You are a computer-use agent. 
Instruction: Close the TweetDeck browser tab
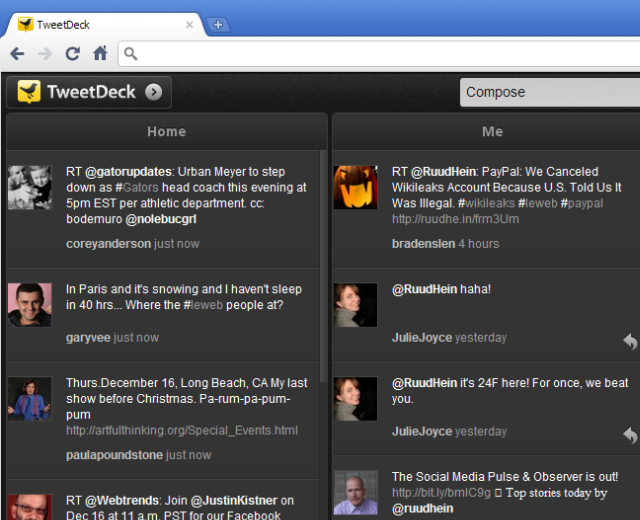189,24
